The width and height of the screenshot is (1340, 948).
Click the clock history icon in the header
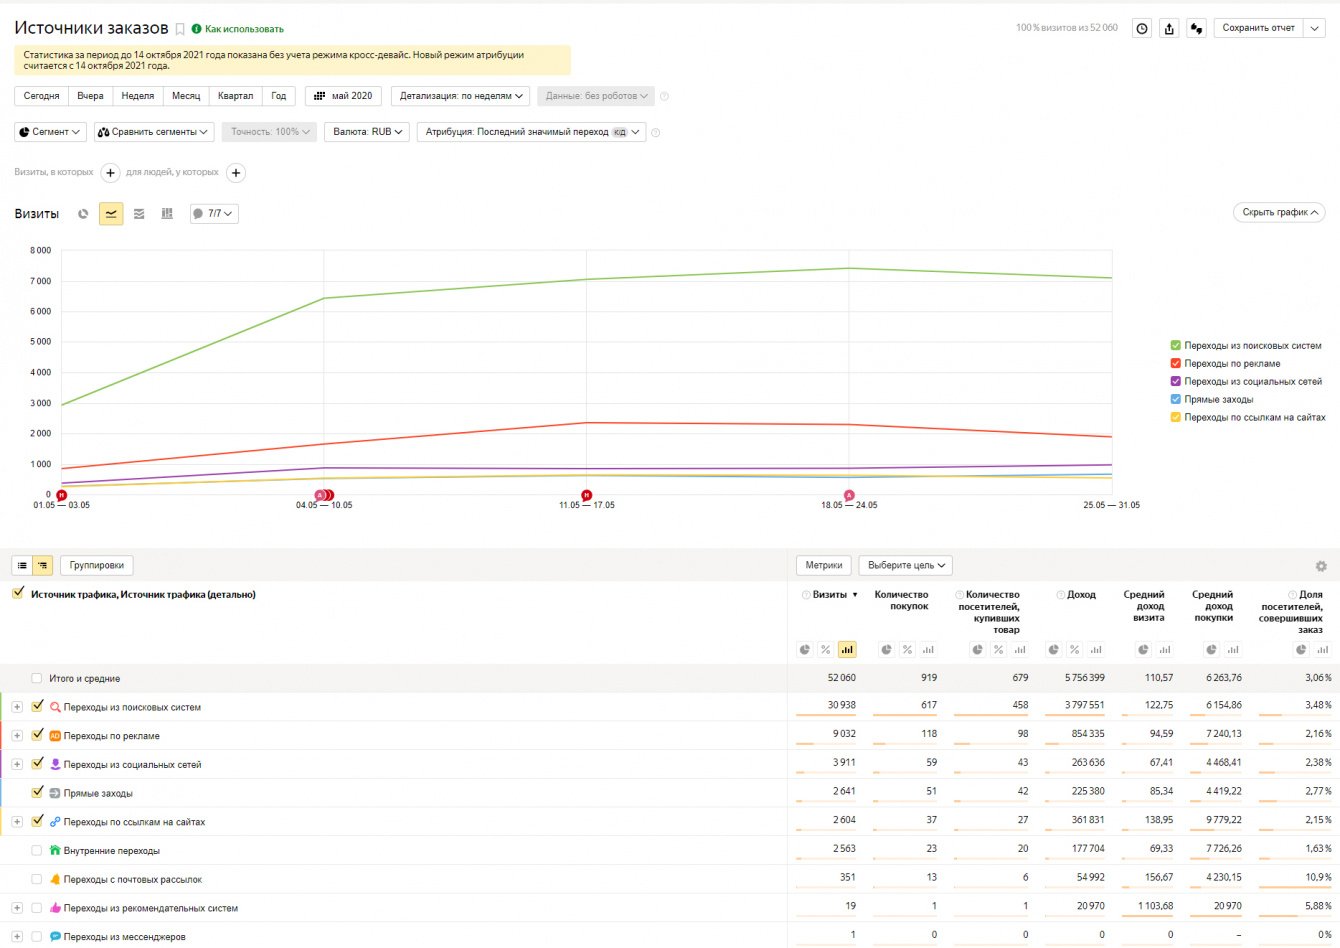tap(1142, 29)
